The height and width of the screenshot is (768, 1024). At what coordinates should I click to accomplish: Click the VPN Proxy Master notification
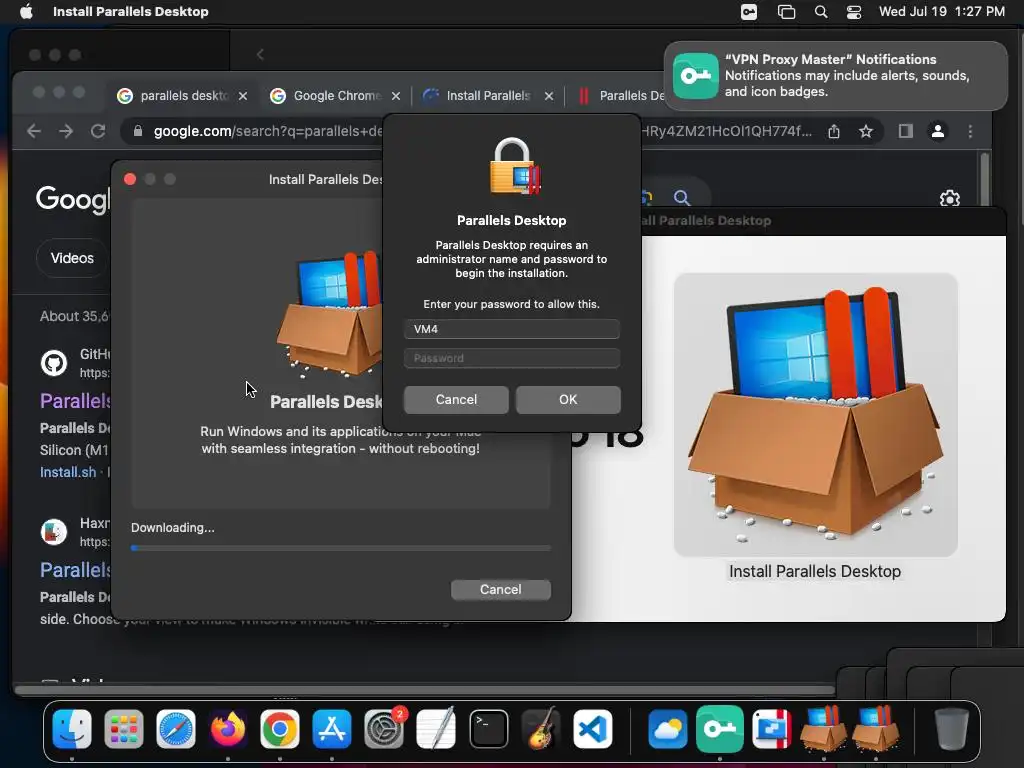tap(836, 76)
